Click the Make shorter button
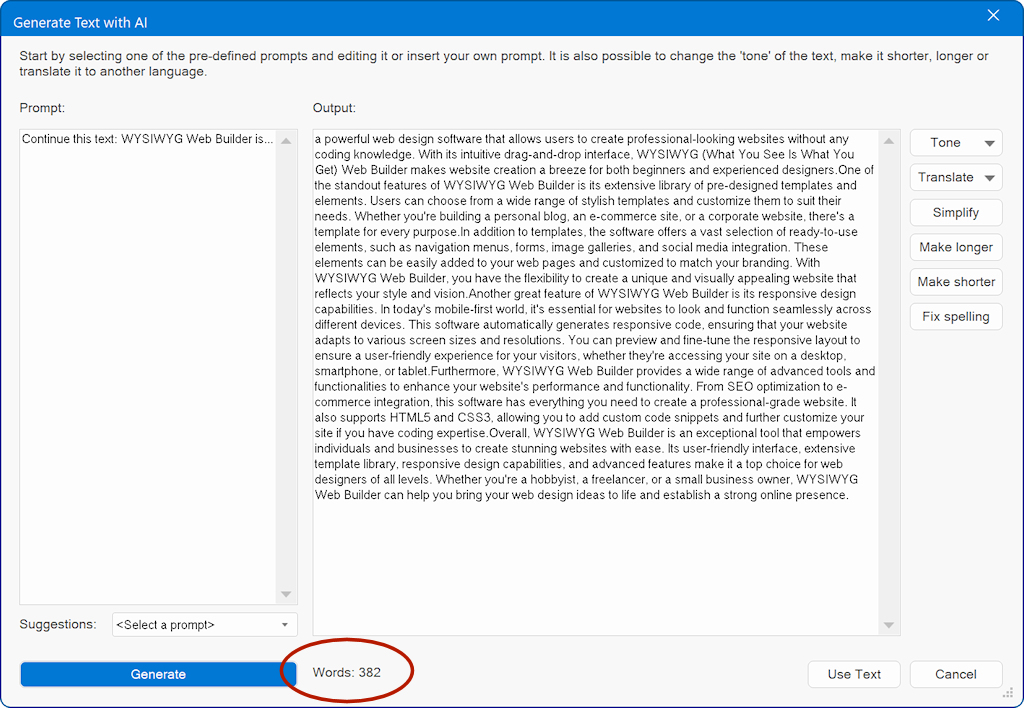The height and width of the screenshot is (708, 1024). point(956,282)
